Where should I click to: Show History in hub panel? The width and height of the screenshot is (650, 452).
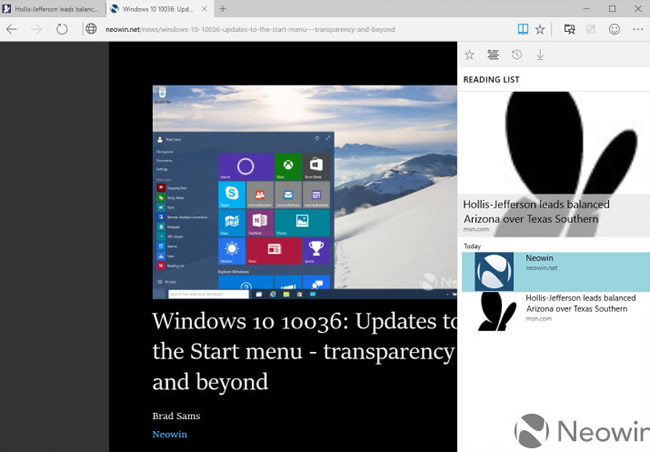point(517,55)
